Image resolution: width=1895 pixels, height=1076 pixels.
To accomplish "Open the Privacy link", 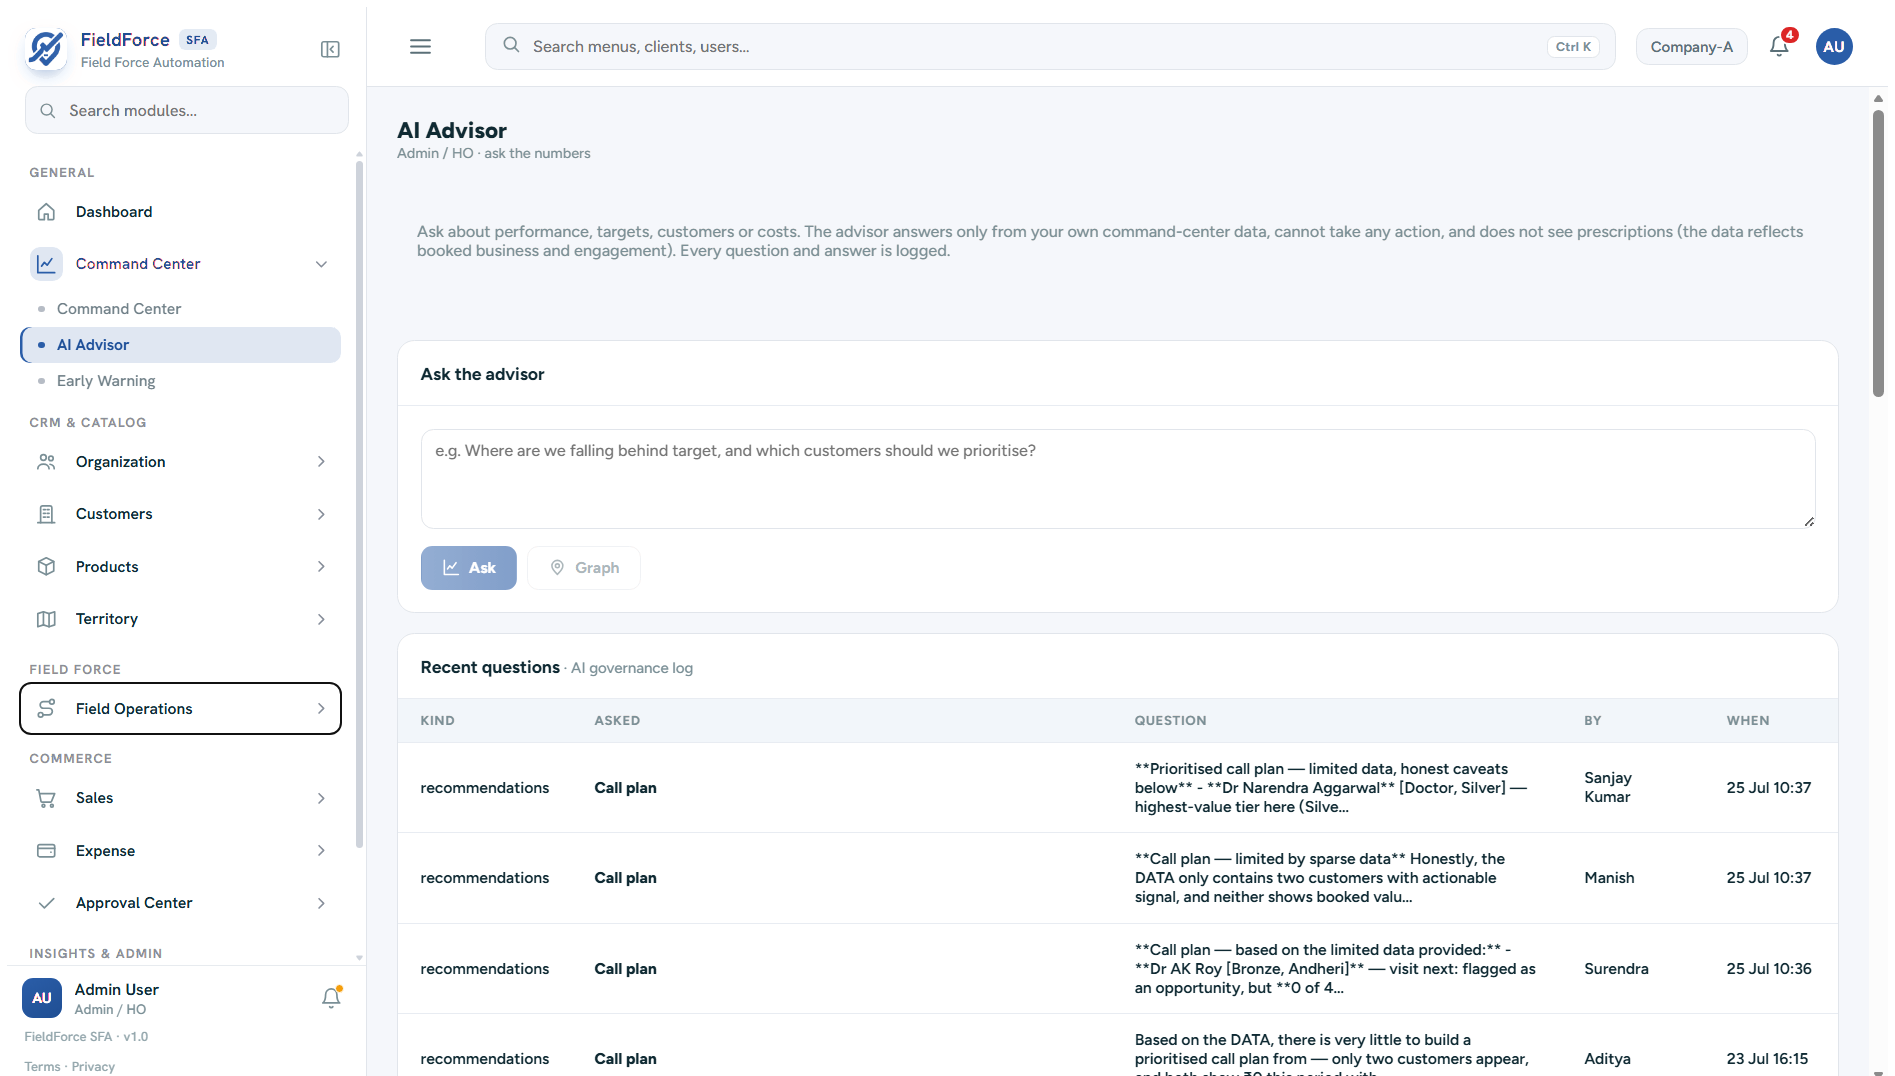I will pos(93,1067).
